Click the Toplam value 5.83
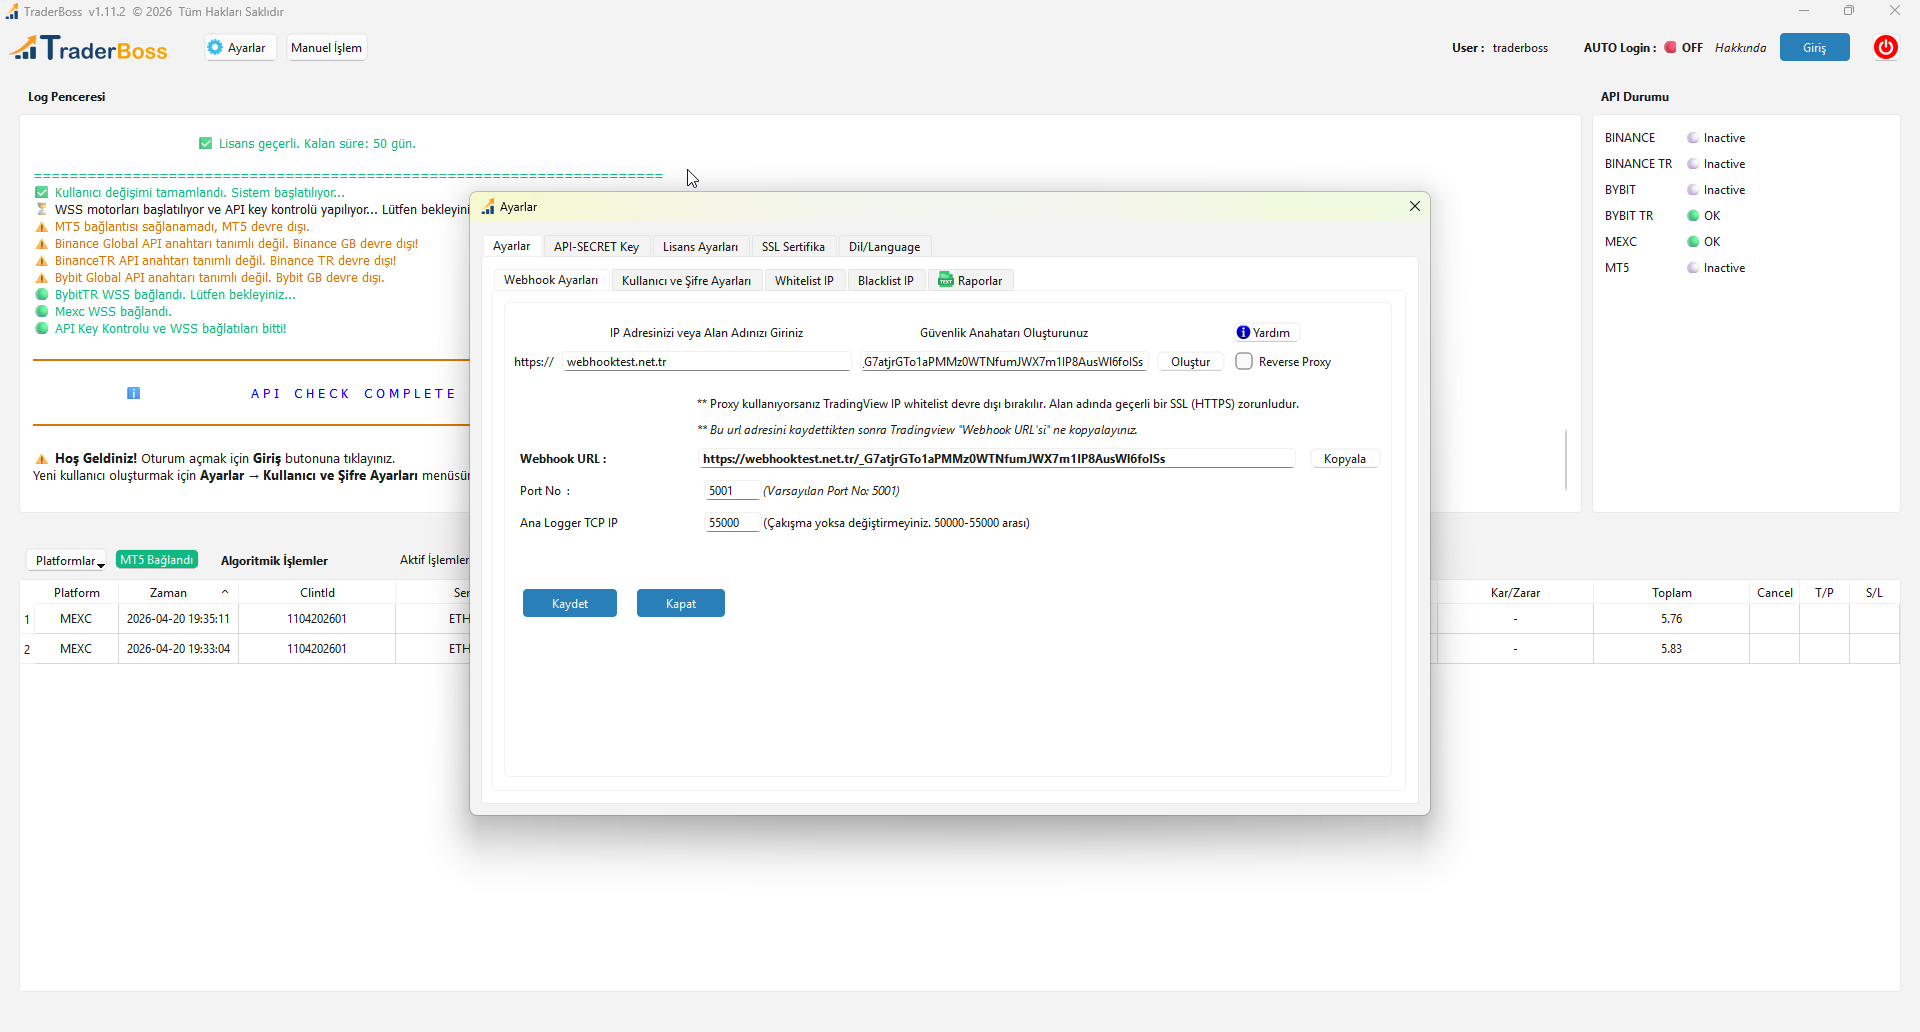The image size is (1920, 1032). click(1671, 649)
